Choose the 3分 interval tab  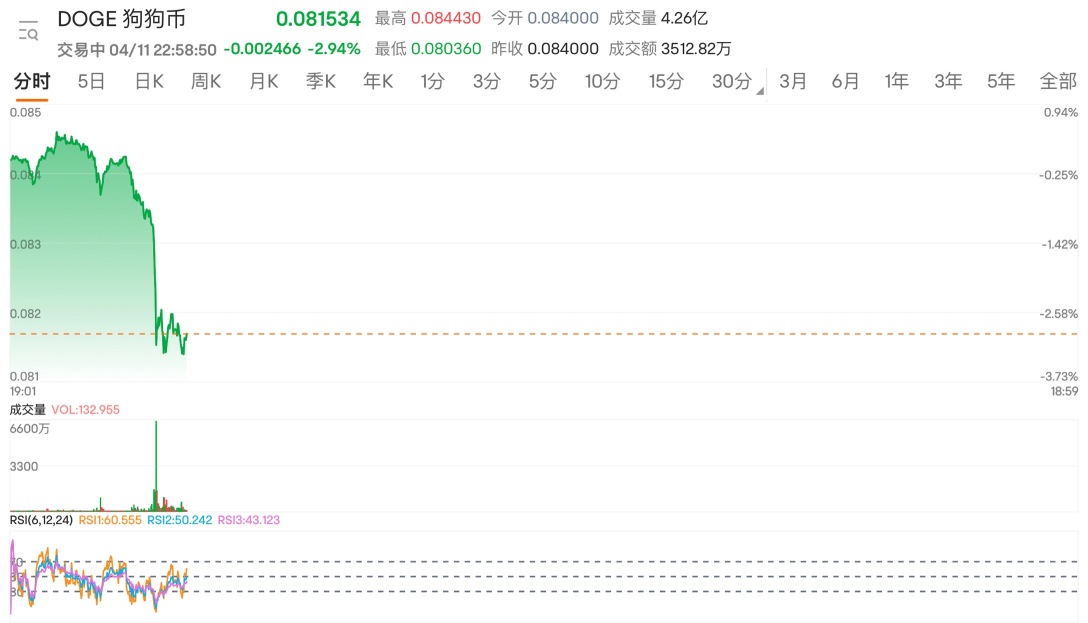pyautogui.click(x=486, y=81)
